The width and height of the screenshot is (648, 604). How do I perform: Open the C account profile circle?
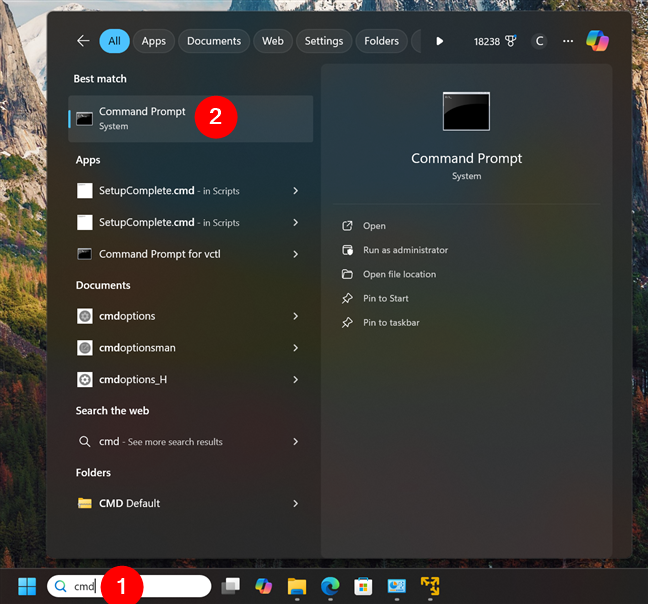539,41
